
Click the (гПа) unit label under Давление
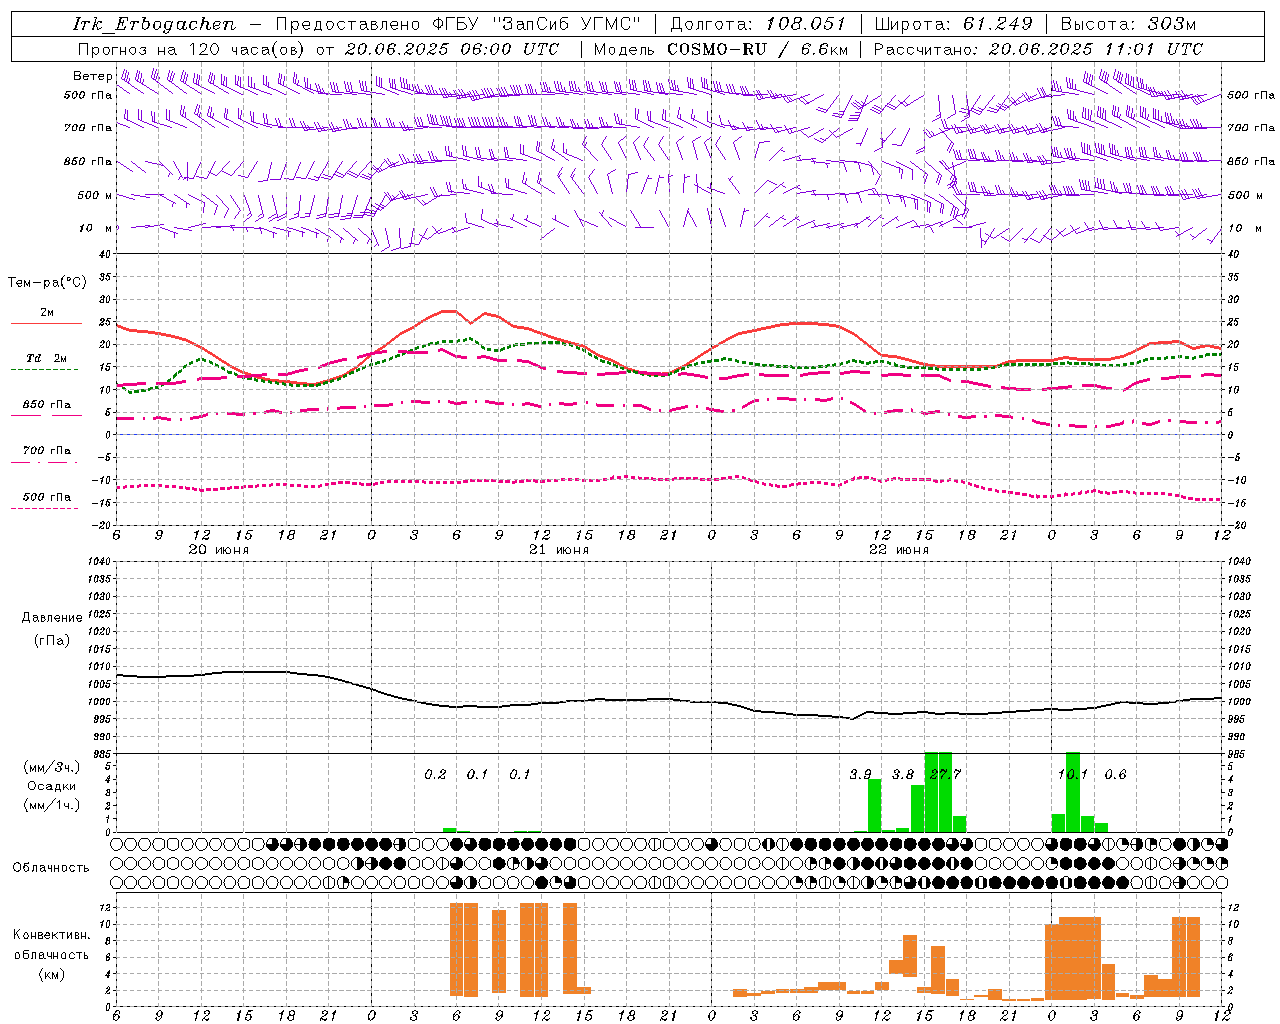click(52, 640)
